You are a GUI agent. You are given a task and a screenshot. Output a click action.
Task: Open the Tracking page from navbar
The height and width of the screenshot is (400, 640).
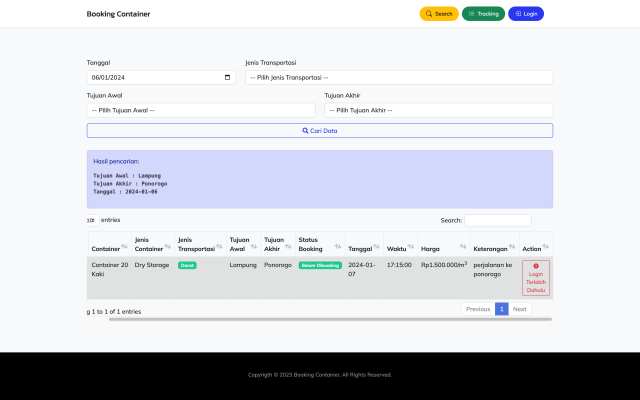(483, 14)
